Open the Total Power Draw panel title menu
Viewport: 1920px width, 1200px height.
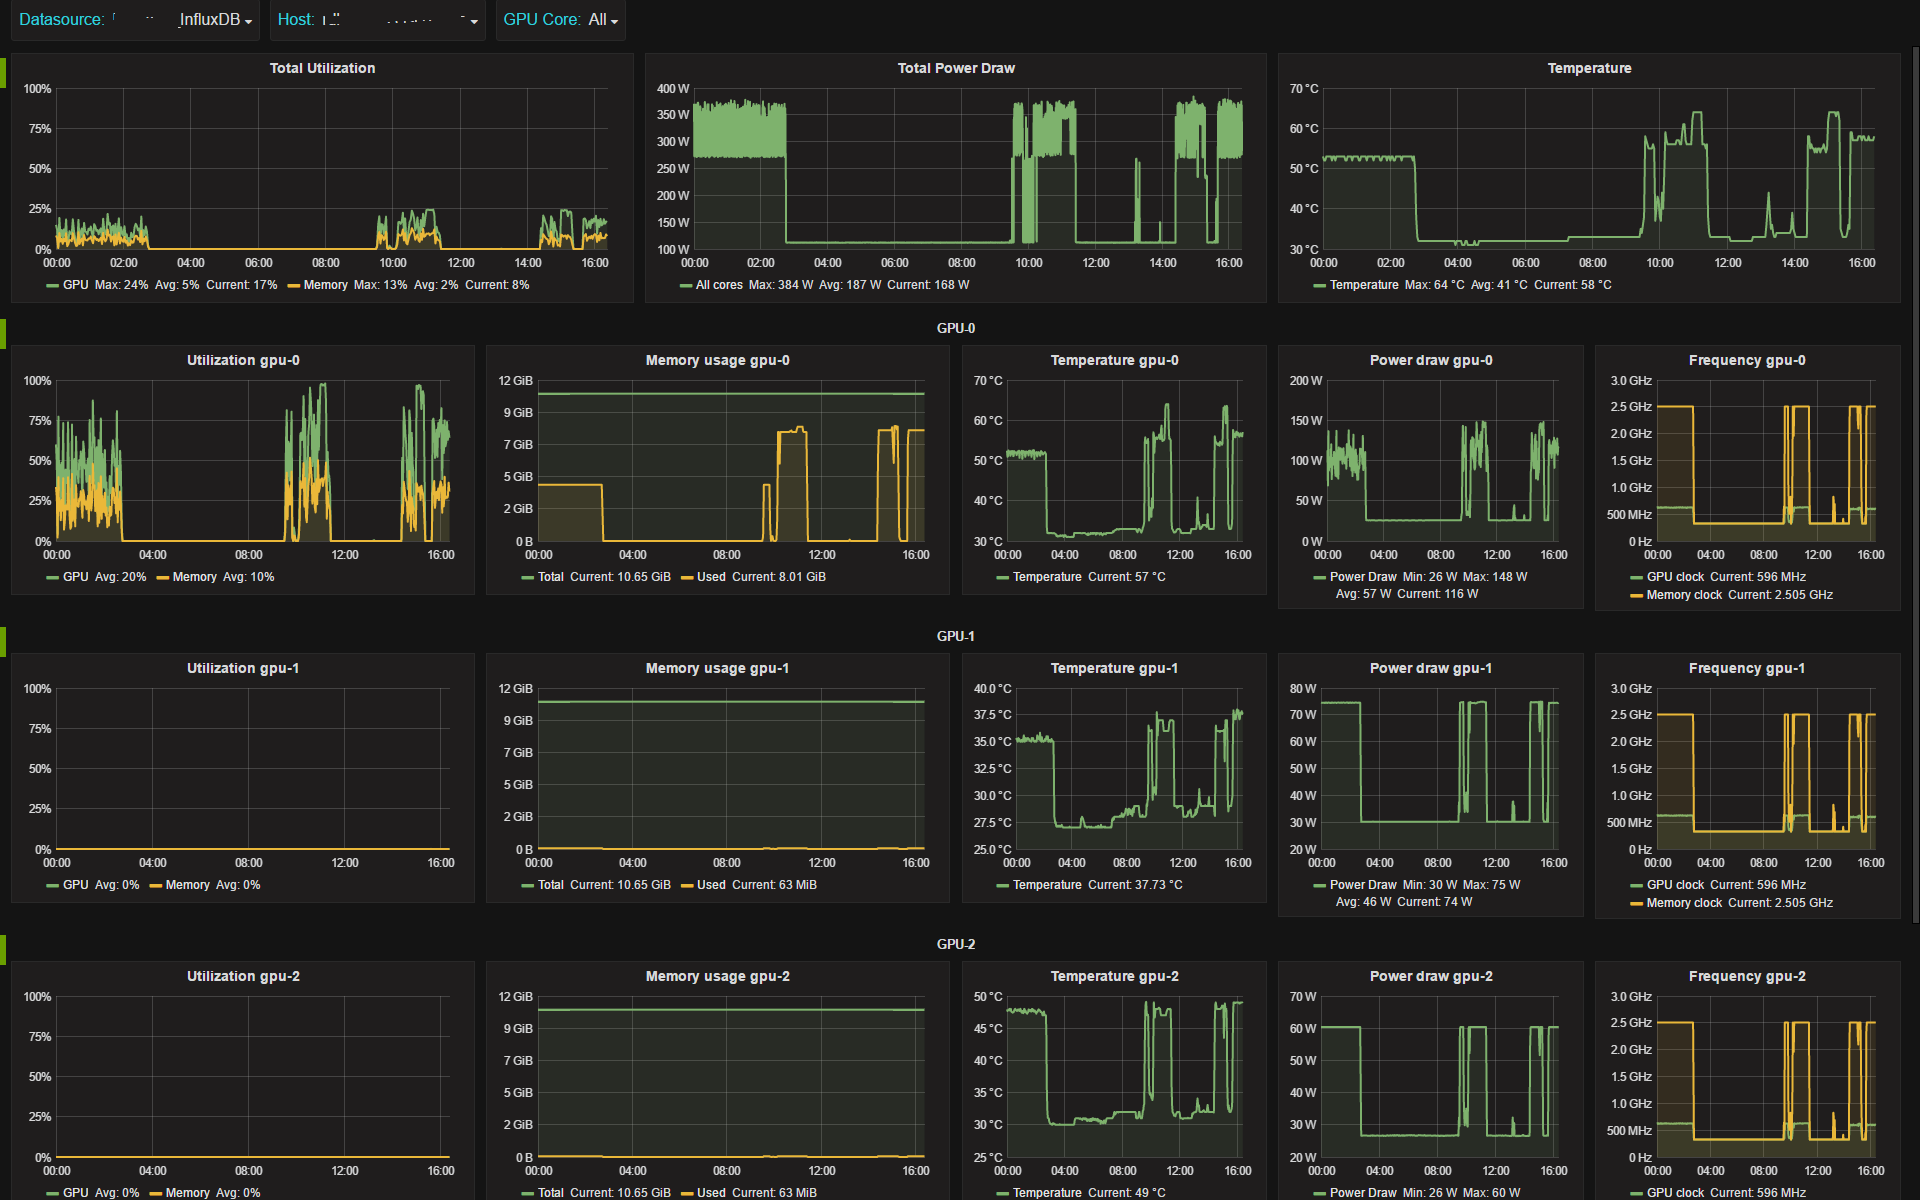coord(955,68)
